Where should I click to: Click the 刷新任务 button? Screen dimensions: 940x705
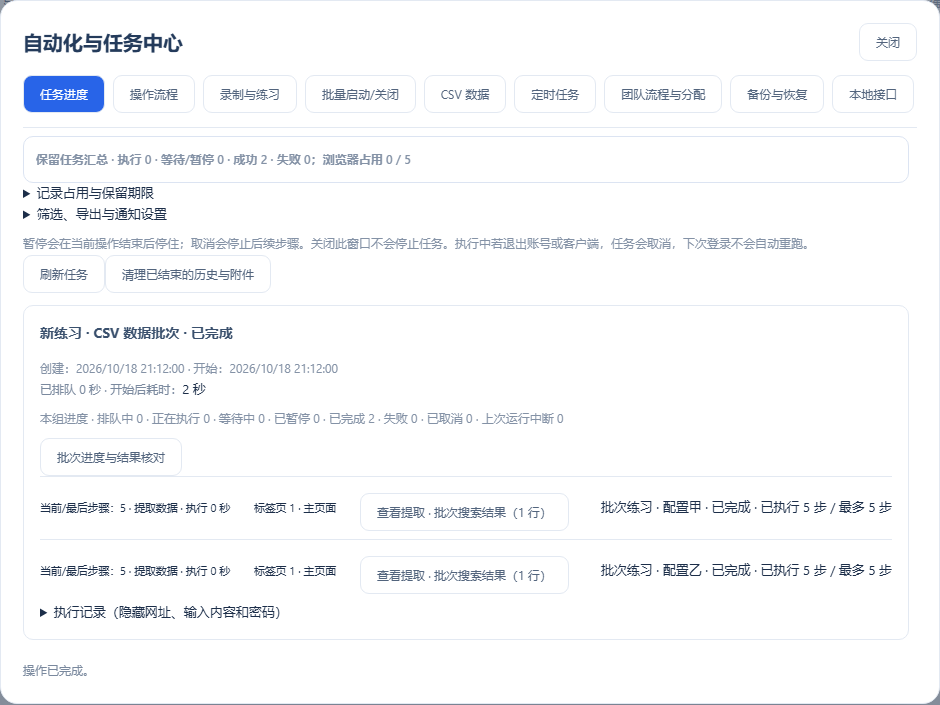click(x=64, y=274)
